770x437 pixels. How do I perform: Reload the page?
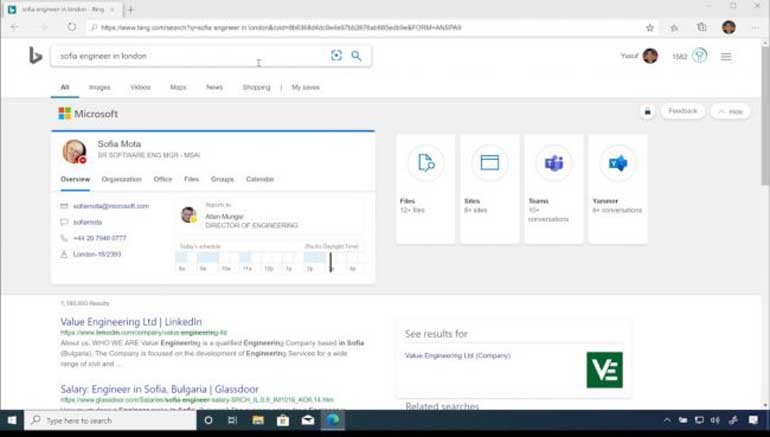[x=72, y=27]
